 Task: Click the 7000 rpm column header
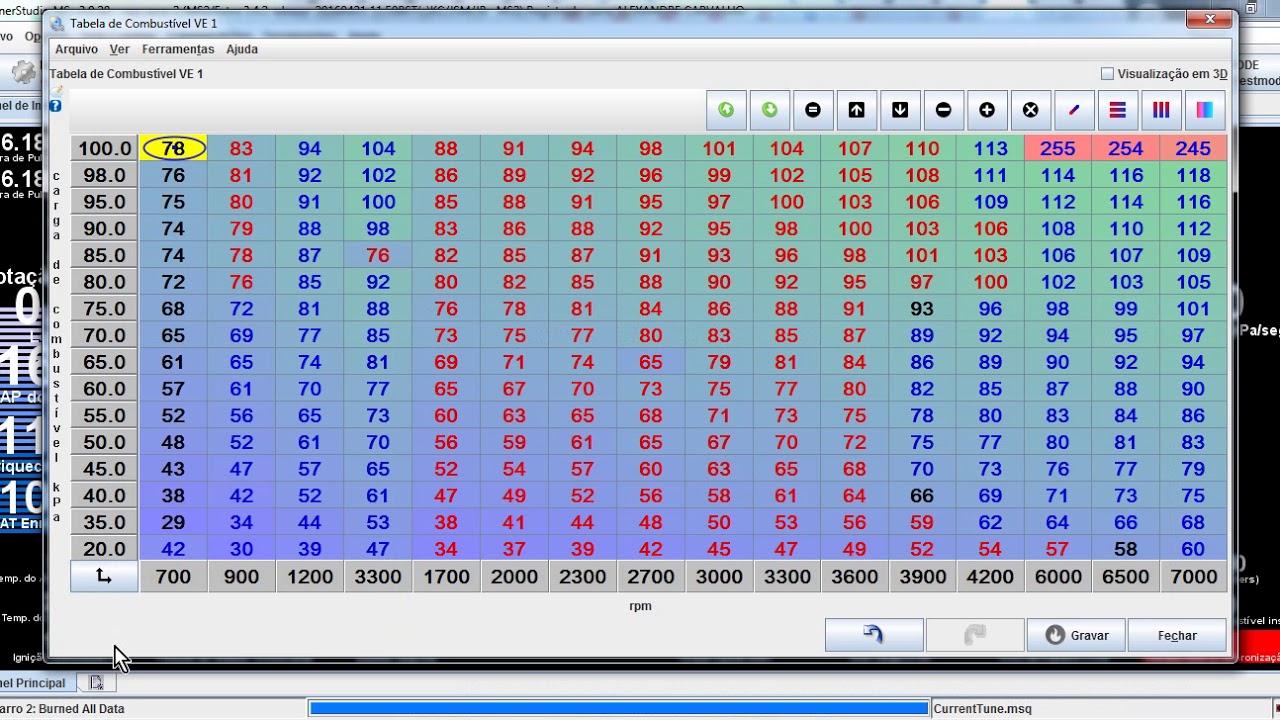1193,577
